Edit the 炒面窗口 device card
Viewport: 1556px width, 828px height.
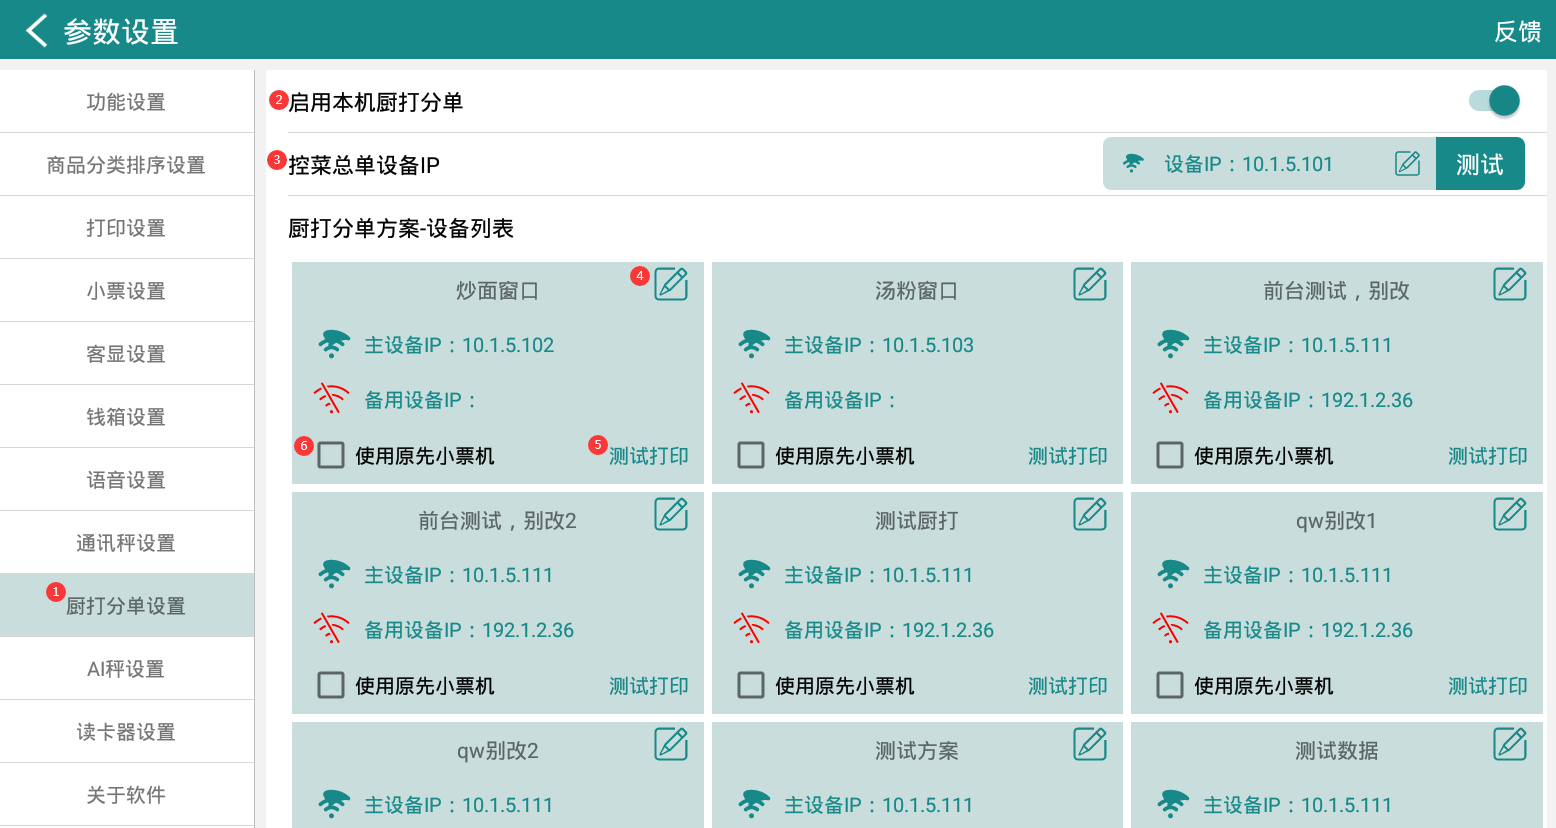click(x=671, y=285)
